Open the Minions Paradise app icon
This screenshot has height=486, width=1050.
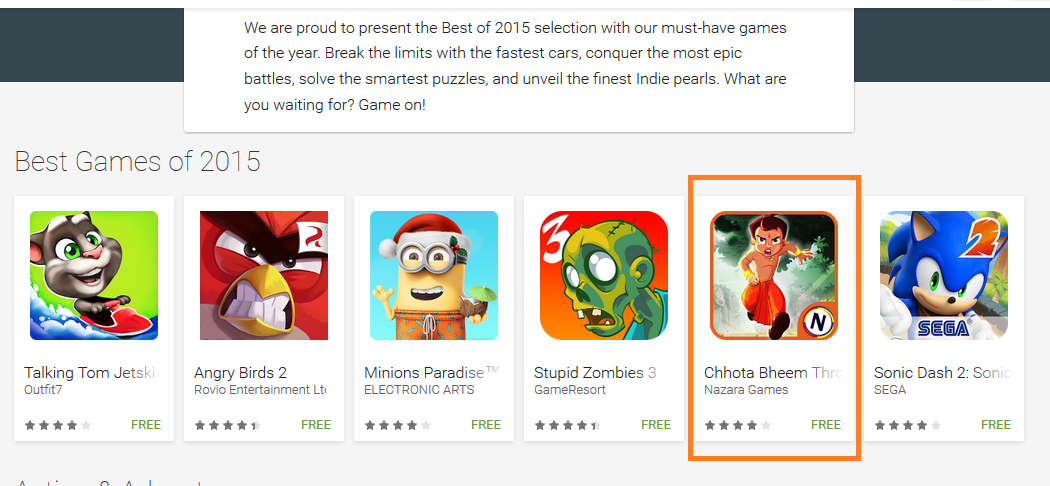click(x=434, y=275)
